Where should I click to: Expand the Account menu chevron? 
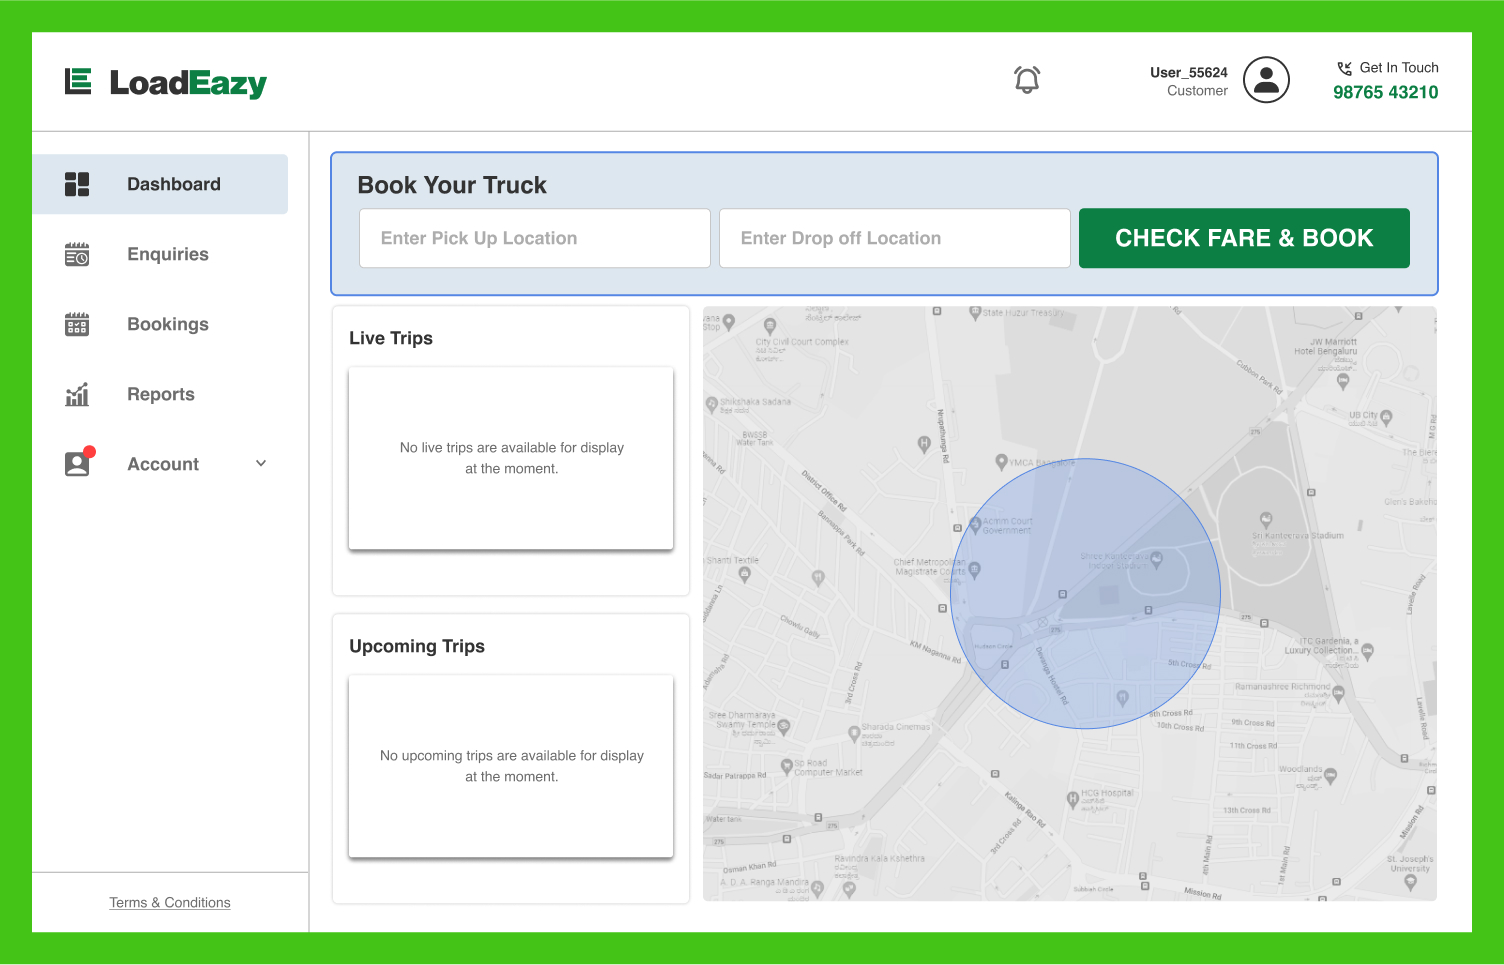click(261, 463)
